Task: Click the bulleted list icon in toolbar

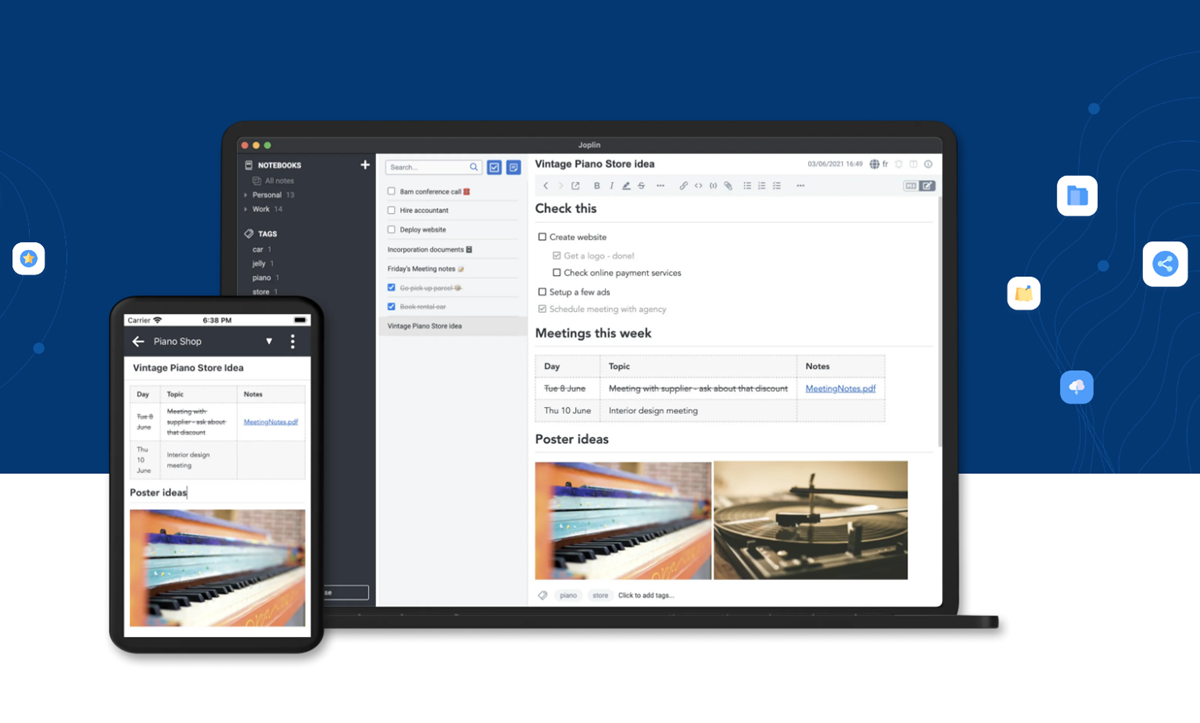Action: point(747,186)
